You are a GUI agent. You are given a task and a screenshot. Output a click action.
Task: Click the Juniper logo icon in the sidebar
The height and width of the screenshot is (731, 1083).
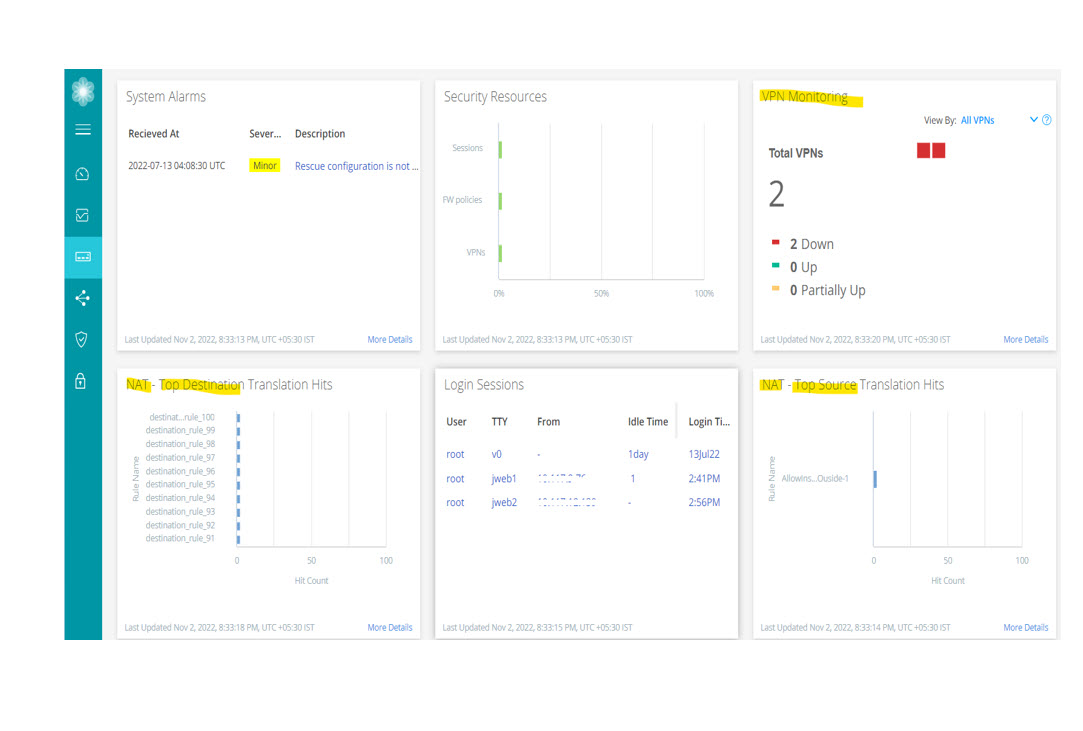coord(83,91)
